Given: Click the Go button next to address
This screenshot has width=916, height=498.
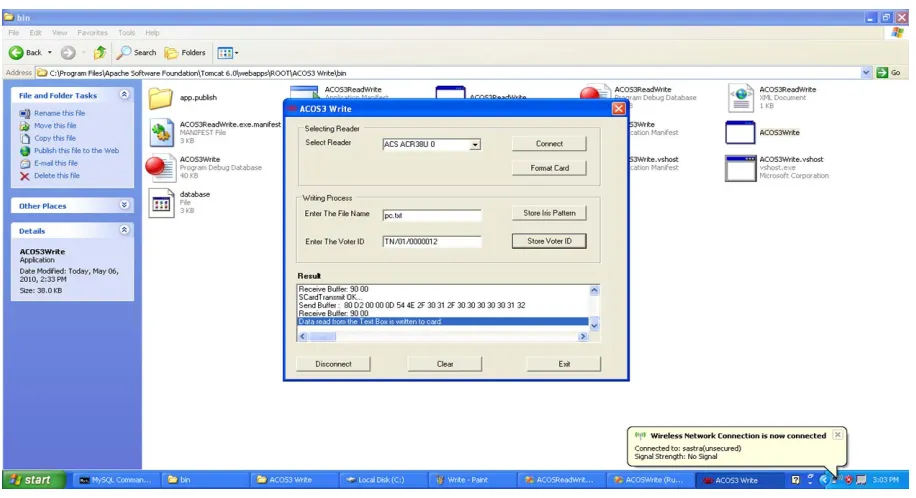Looking at the screenshot, I should click(x=889, y=73).
